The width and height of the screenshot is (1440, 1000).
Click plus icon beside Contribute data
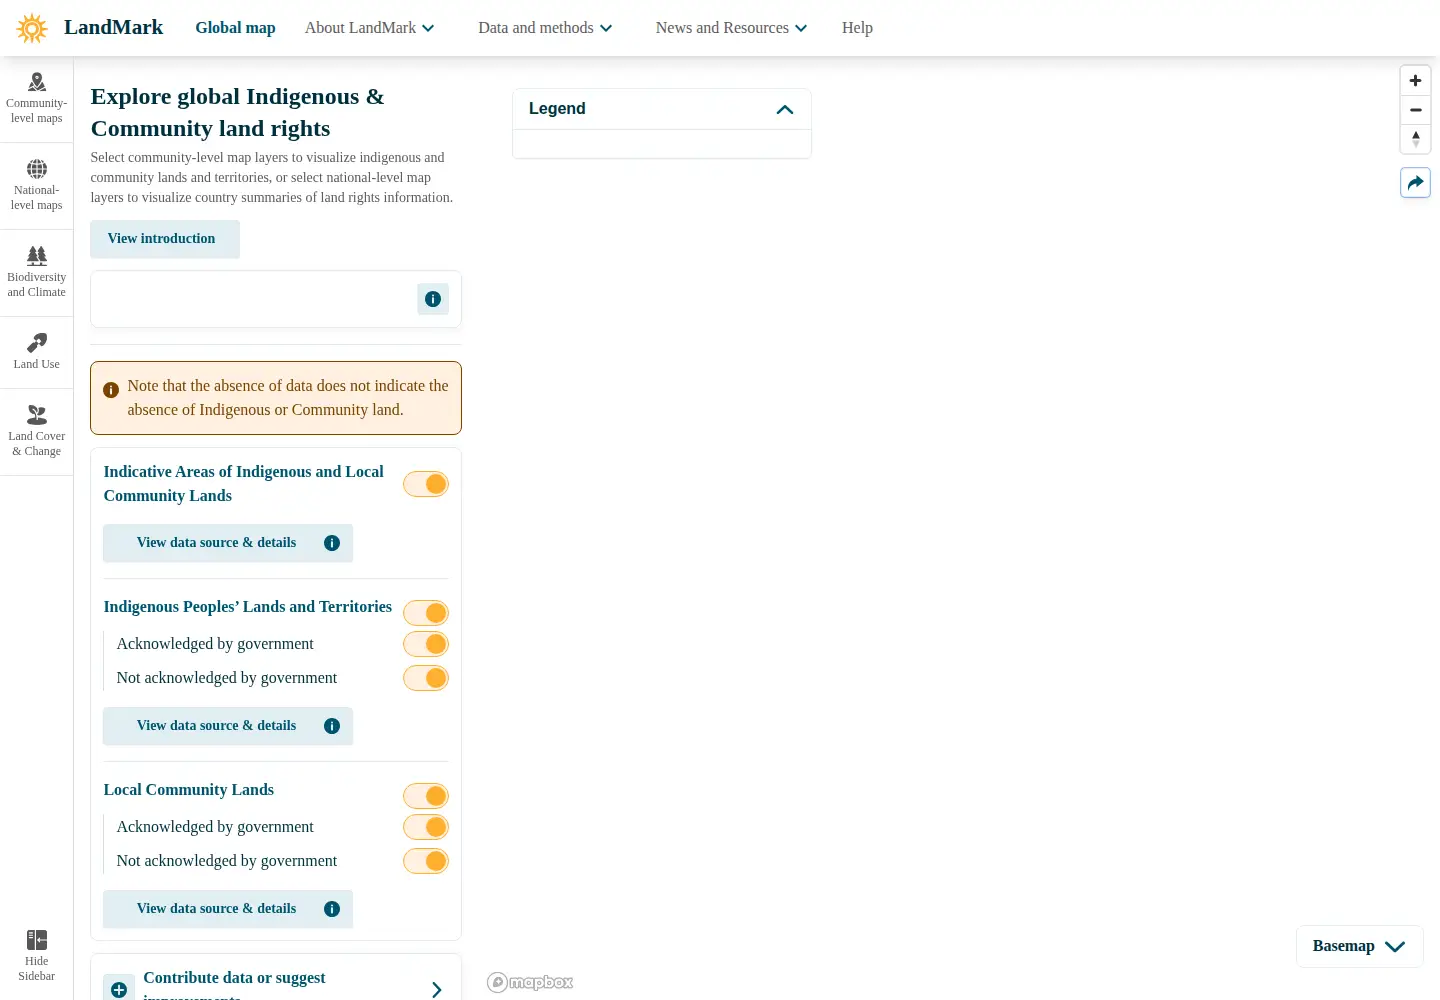(119, 990)
